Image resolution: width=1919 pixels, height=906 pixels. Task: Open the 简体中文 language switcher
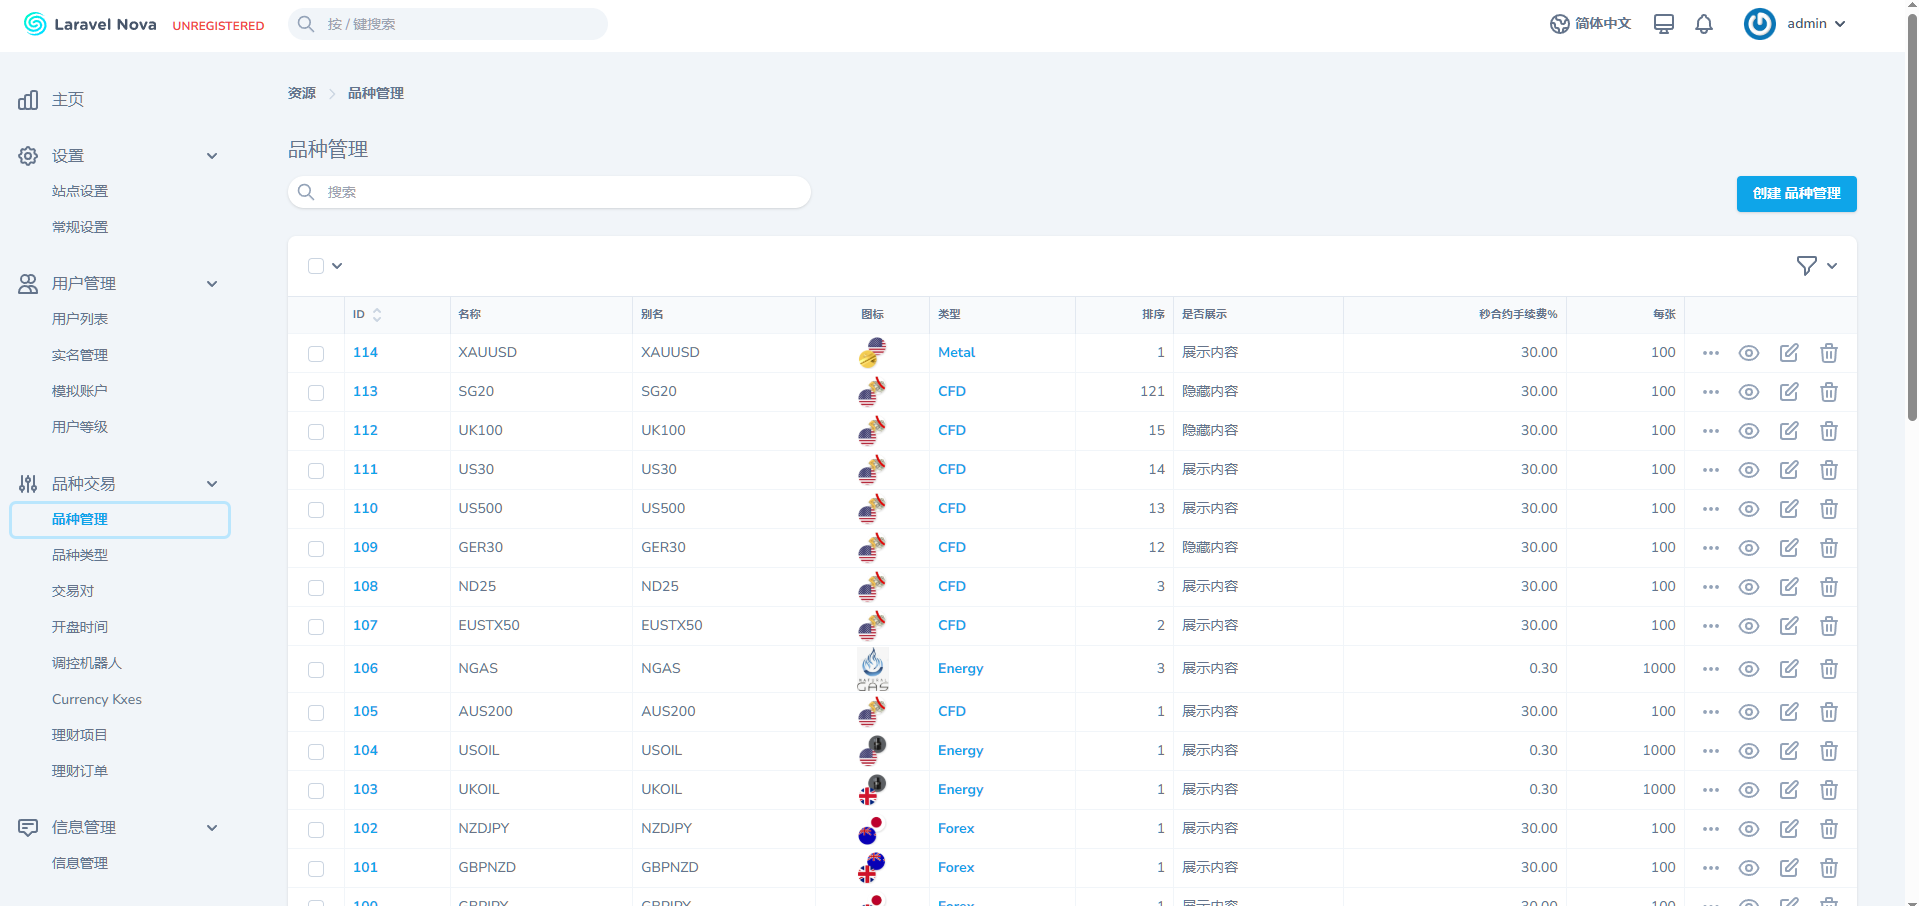pyautogui.click(x=1590, y=24)
